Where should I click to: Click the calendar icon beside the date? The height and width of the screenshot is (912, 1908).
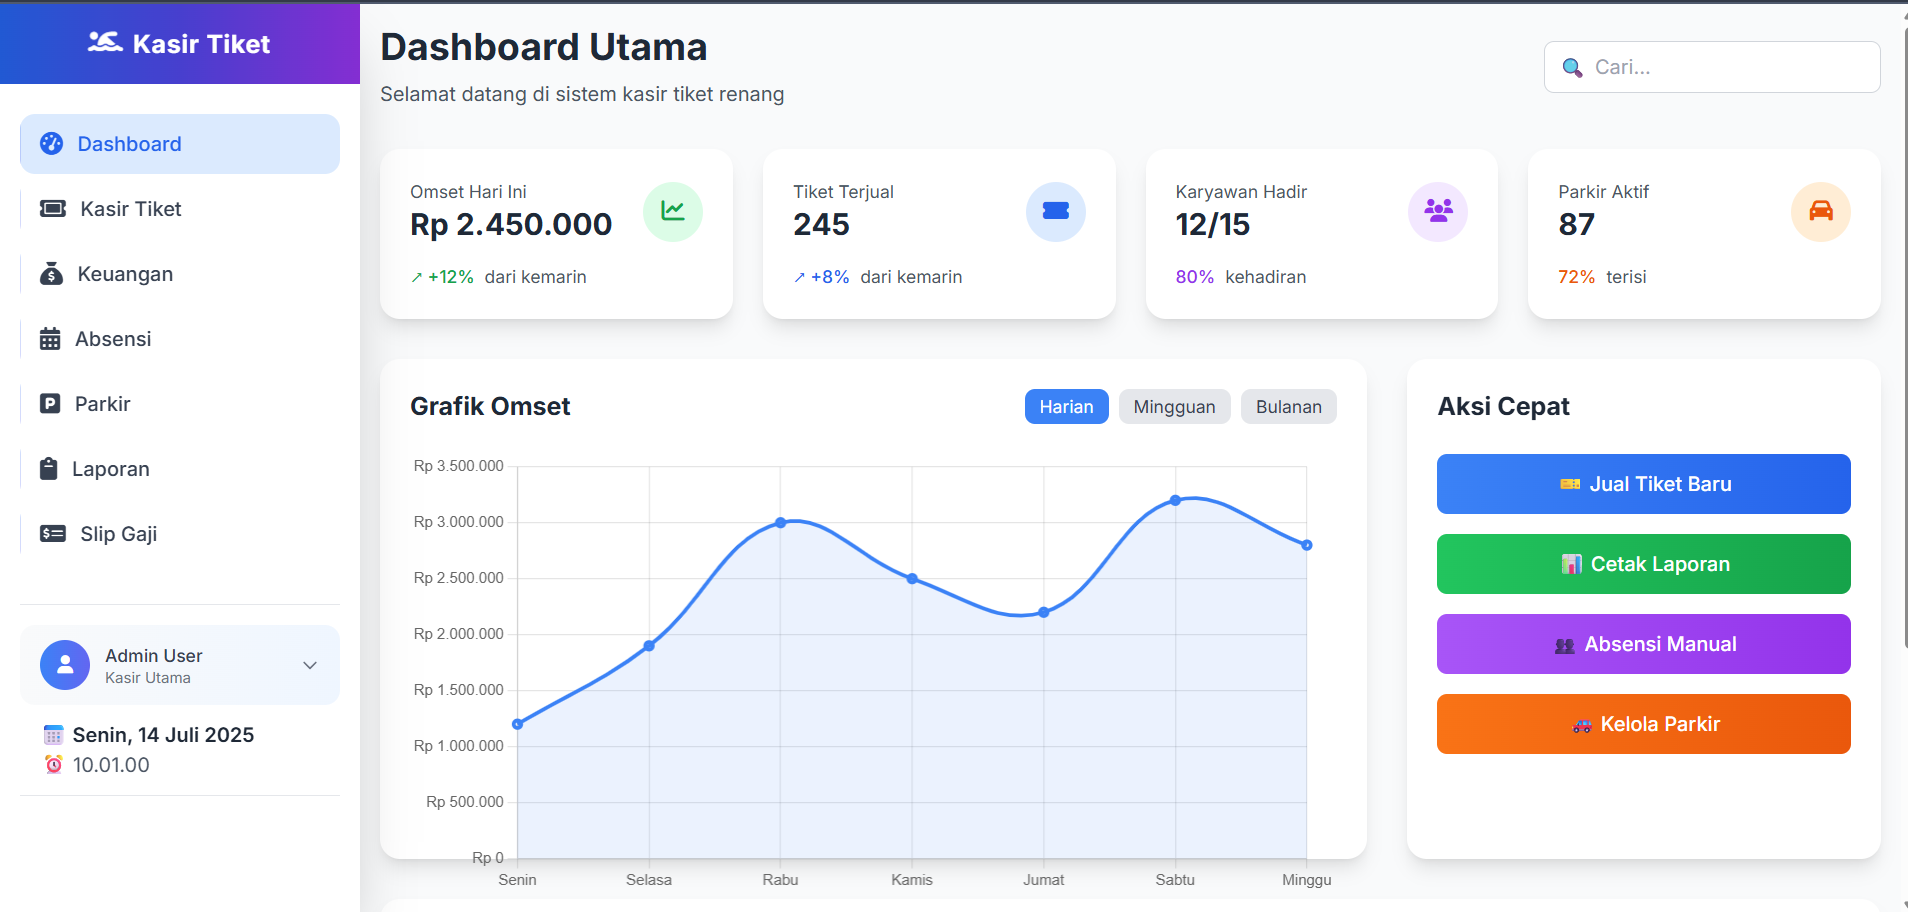point(53,736)
